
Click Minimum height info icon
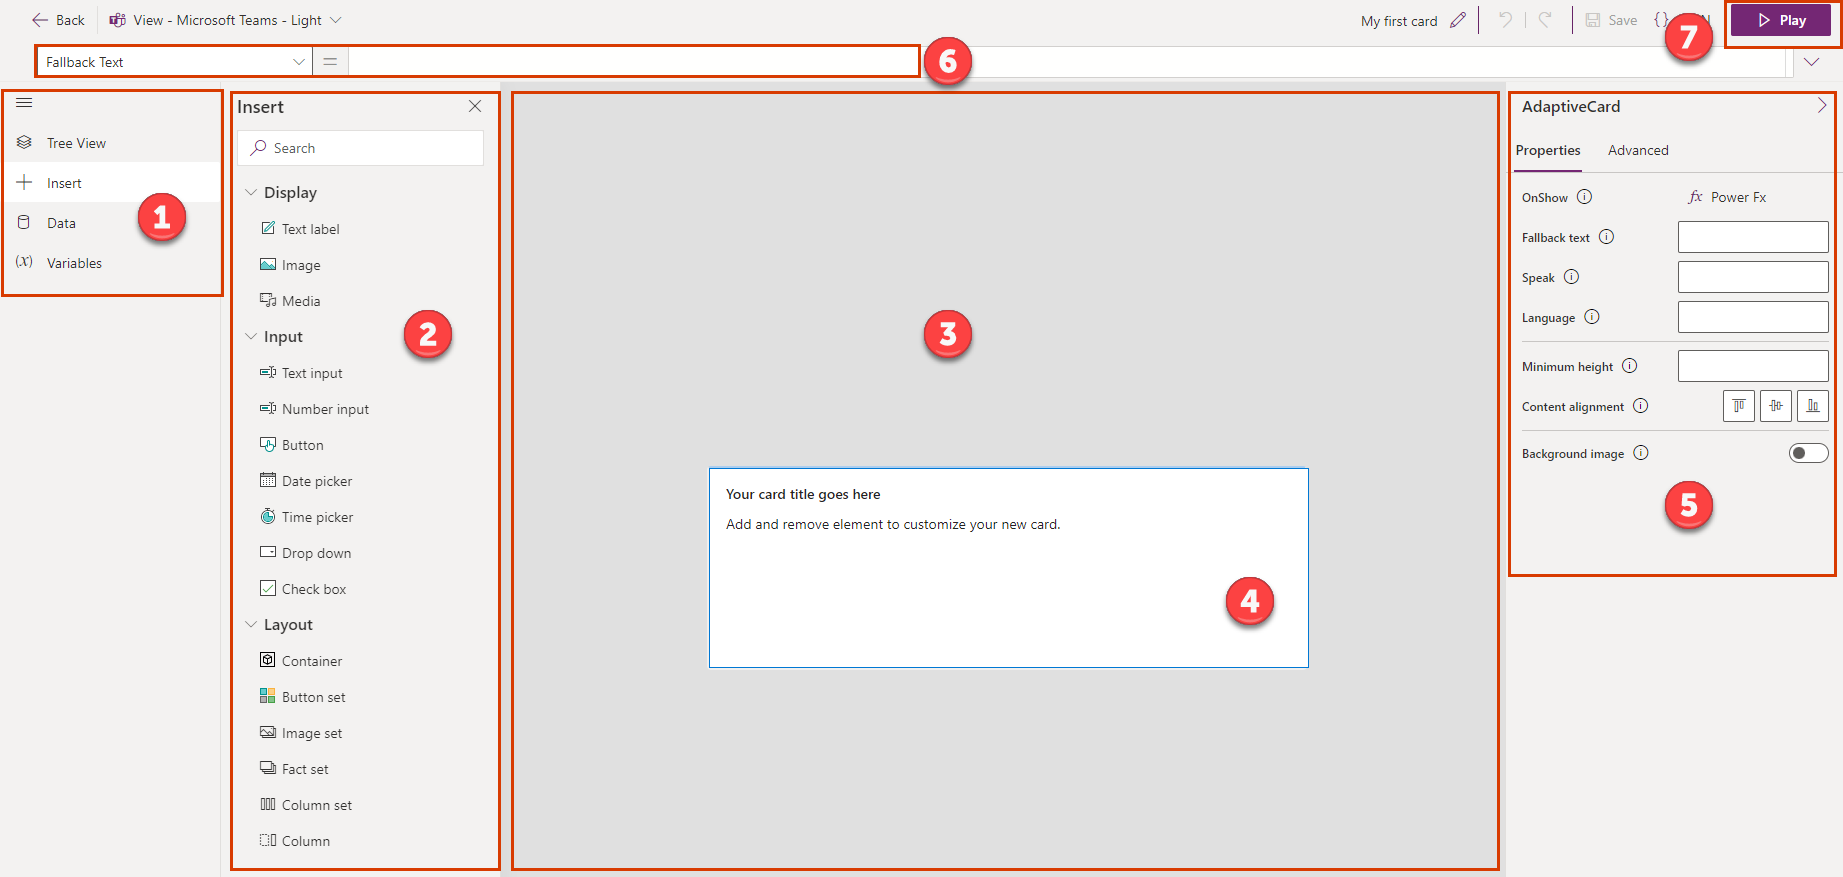pyautogui.click(x=1630, y=366)
